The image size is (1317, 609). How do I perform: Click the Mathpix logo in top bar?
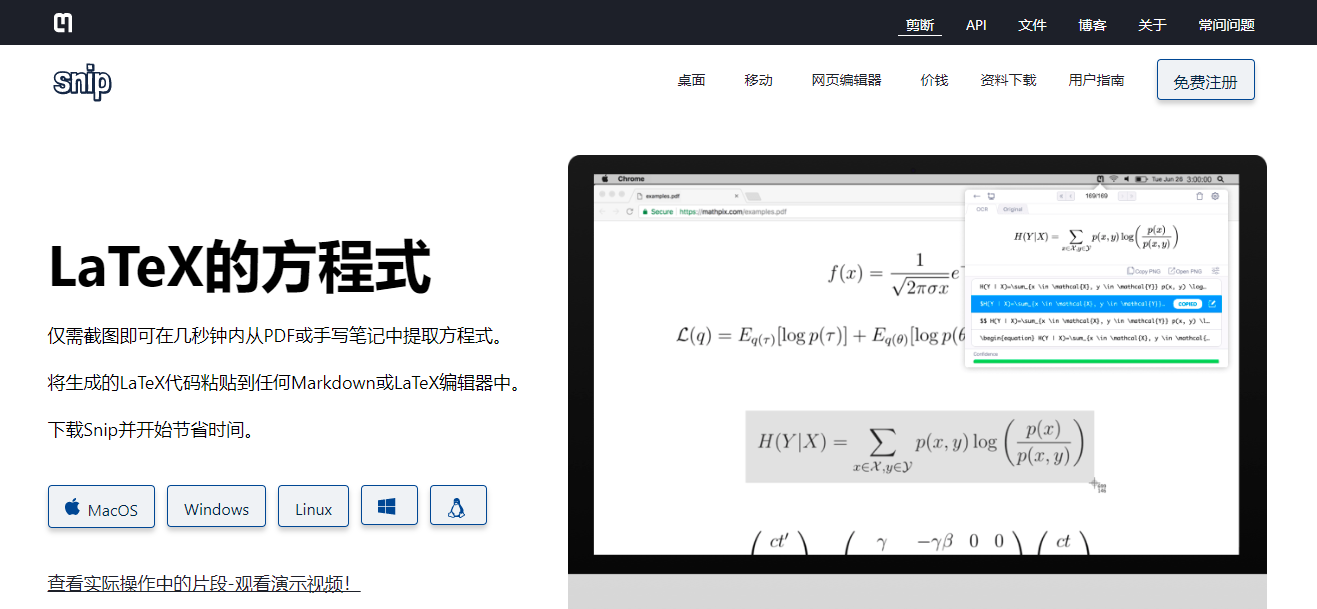tap(63, 23)
